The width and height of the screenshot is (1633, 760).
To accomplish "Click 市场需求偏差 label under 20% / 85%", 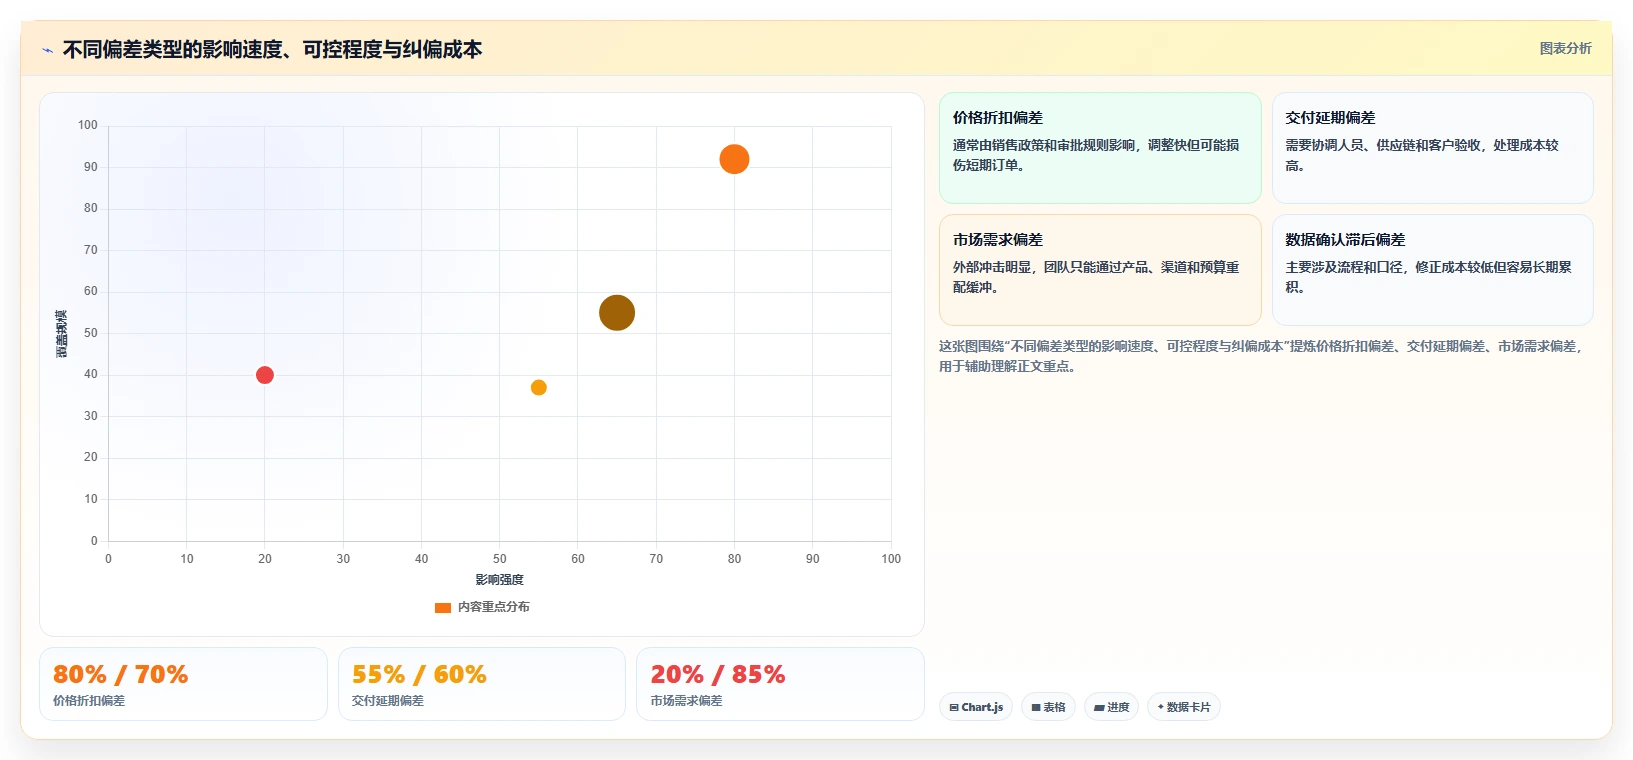I will tap(687, 701).
